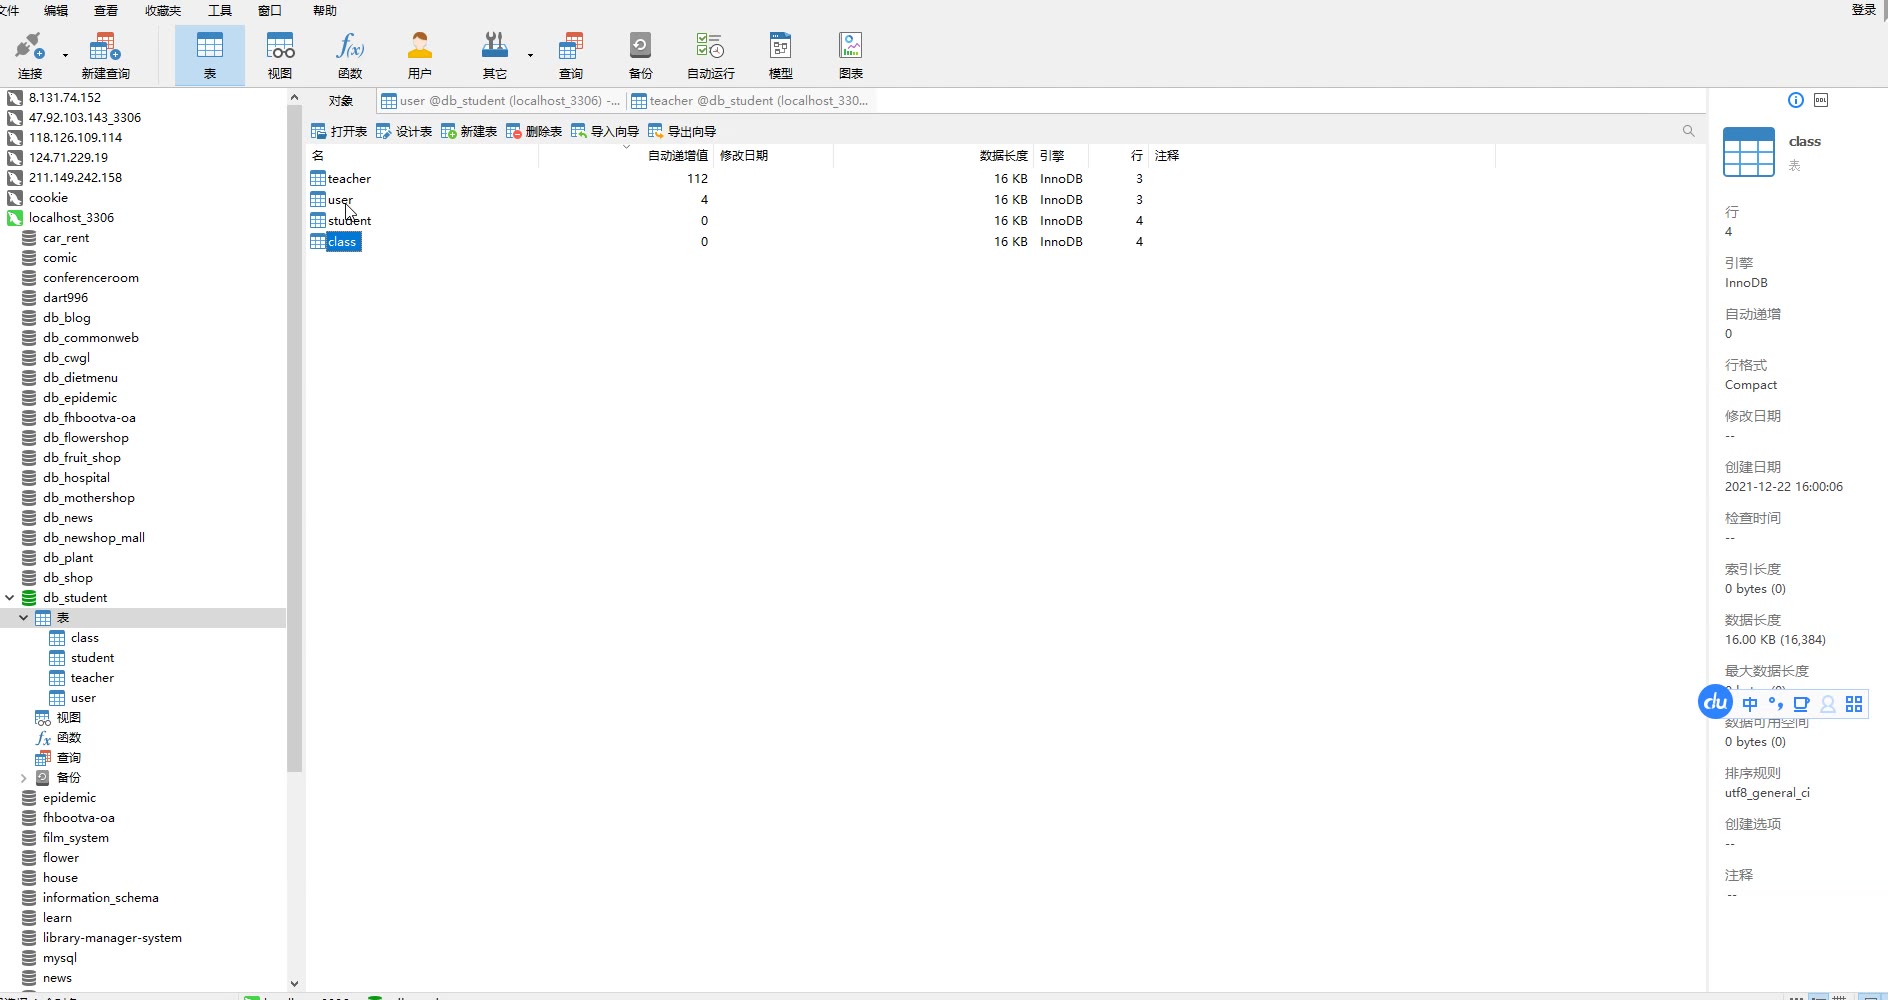Click the 用户 (User) toolbar icon
This screenshot has width=1888, height=1000.
tap(420, 55)
